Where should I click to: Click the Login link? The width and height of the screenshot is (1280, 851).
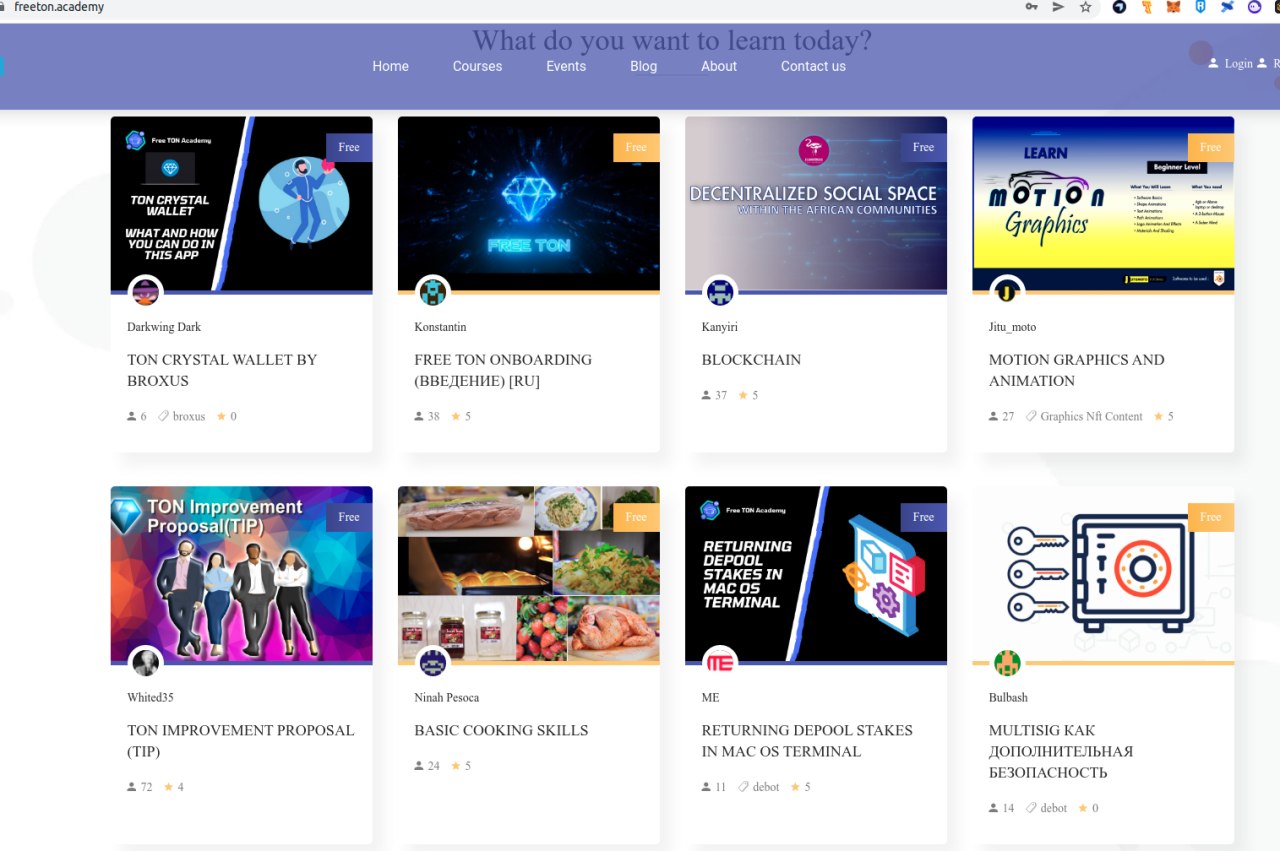1238,63
